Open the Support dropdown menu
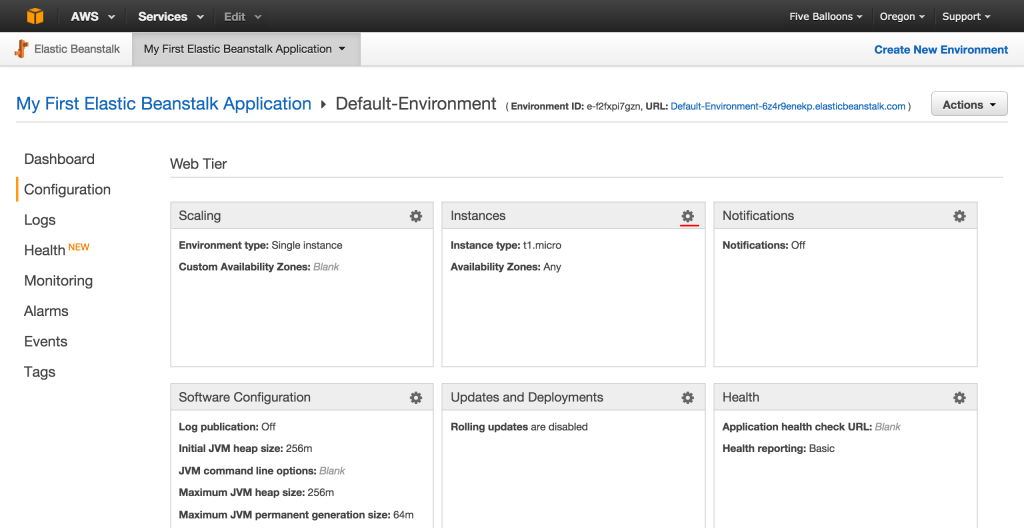1024x528 pixels. pyautogui.click(x=966, y=16)
